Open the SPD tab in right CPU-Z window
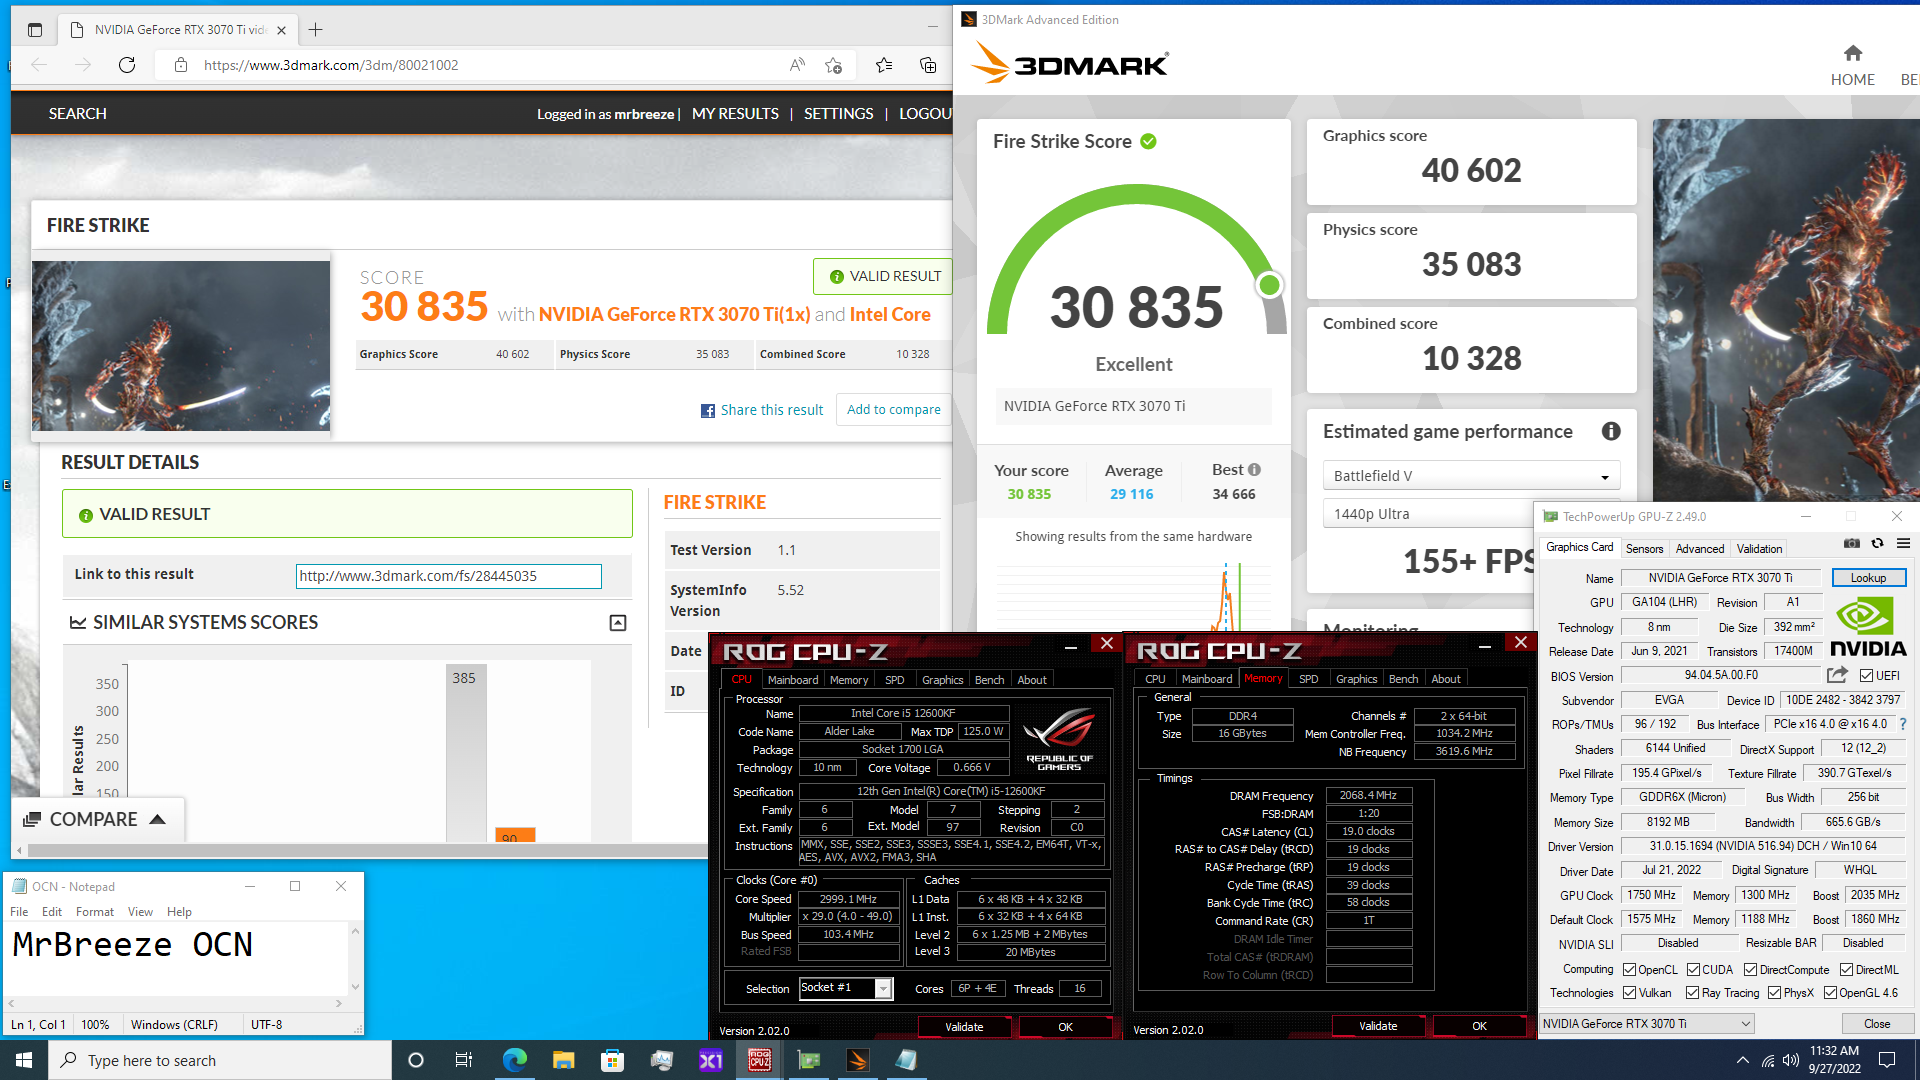The image size is (1920, 1080). pyautogui.click(x=1308, y=679)
